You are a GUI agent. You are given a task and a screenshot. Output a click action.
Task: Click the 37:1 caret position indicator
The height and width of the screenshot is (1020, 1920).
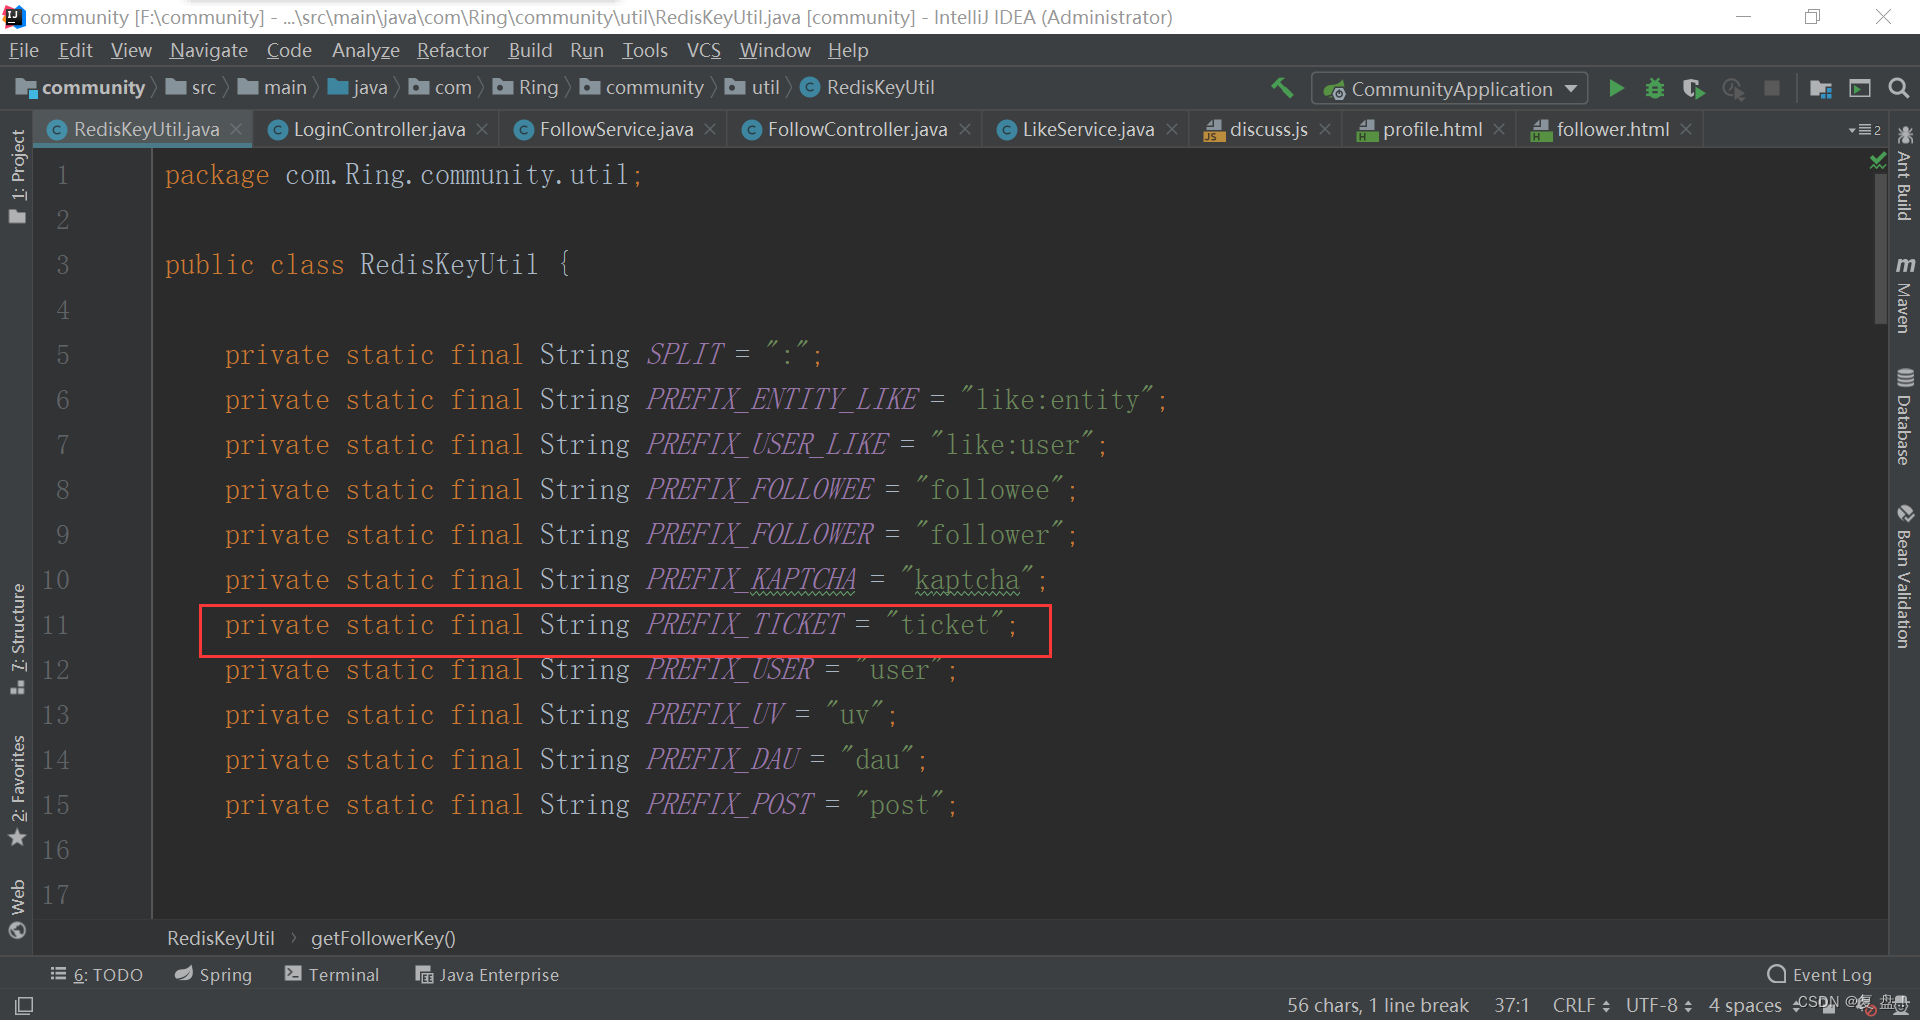pos(1511,1005)
